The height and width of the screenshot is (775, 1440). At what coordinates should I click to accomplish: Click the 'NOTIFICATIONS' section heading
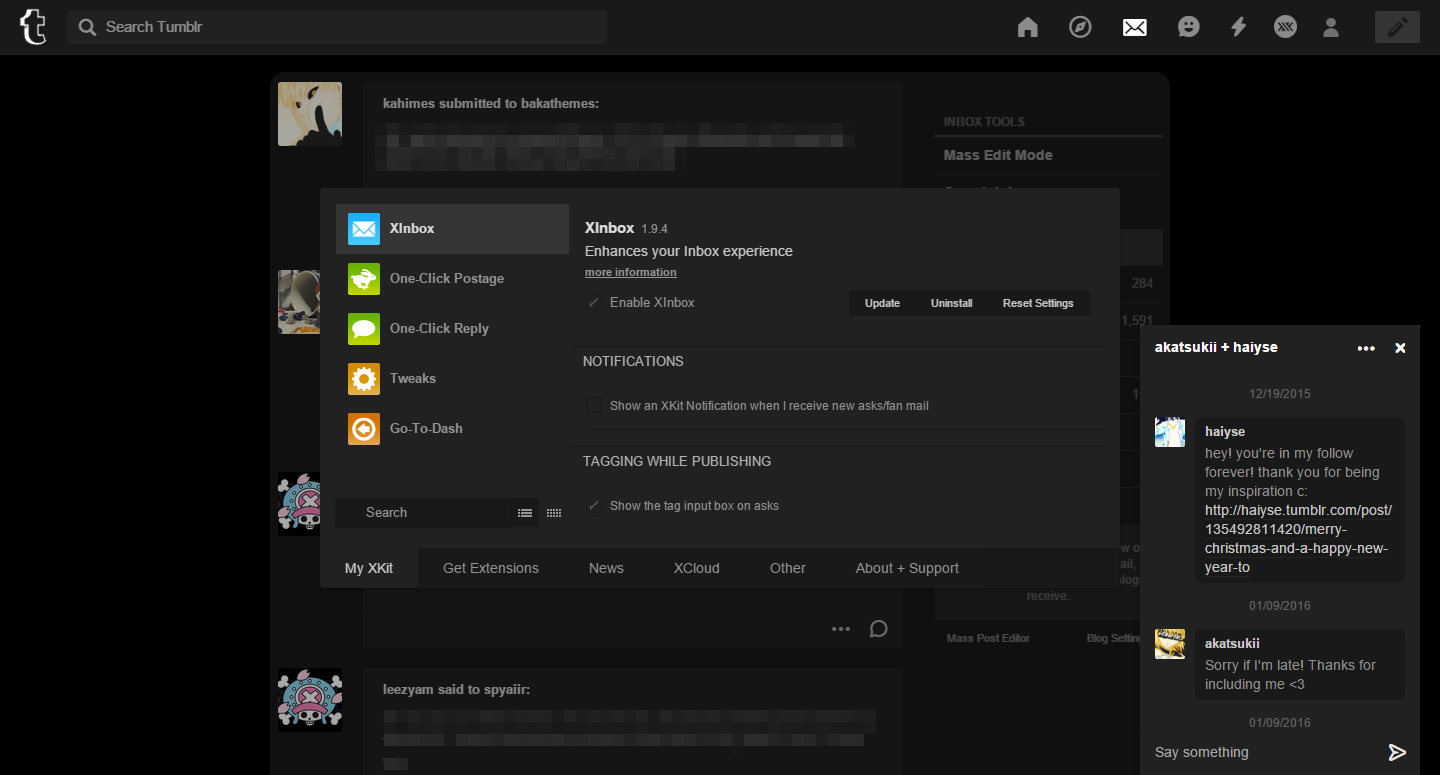633,361
